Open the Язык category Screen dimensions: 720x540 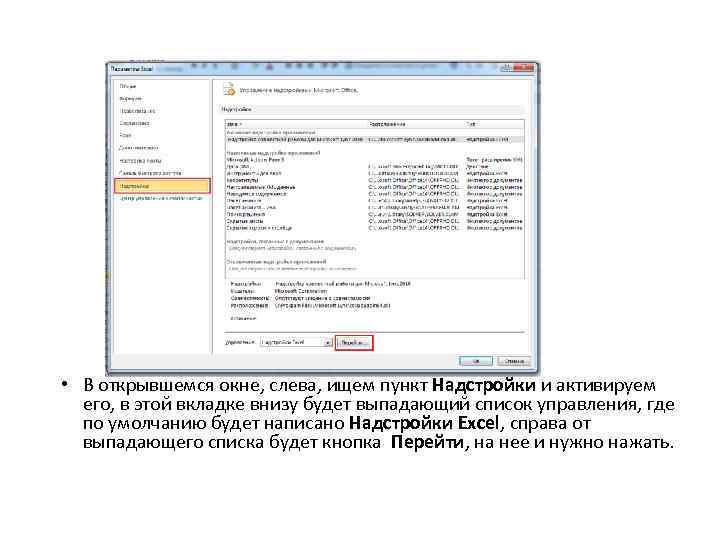click(125, 135)
